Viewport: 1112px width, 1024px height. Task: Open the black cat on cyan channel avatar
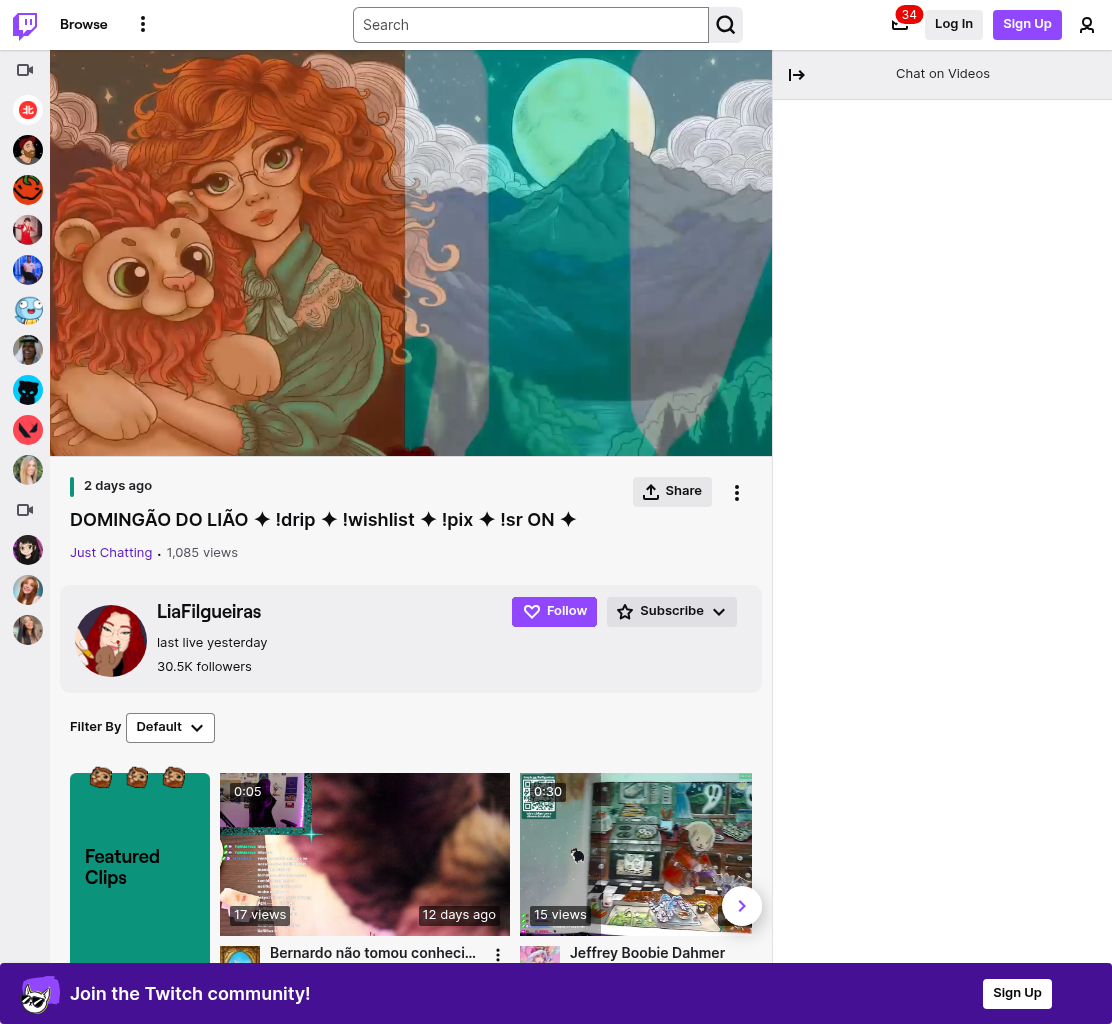pos(28,390)
